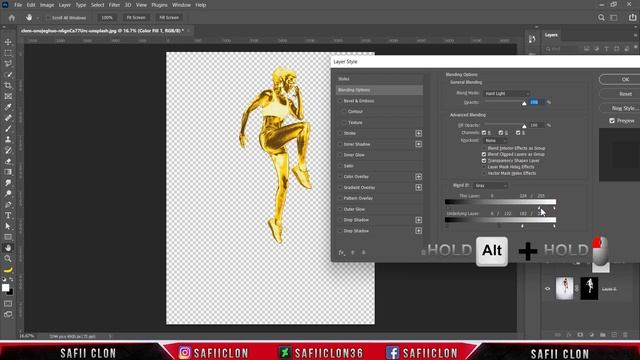Select the Dodge tool
Screen dimensions: 640x360
[x=8, y=193]
